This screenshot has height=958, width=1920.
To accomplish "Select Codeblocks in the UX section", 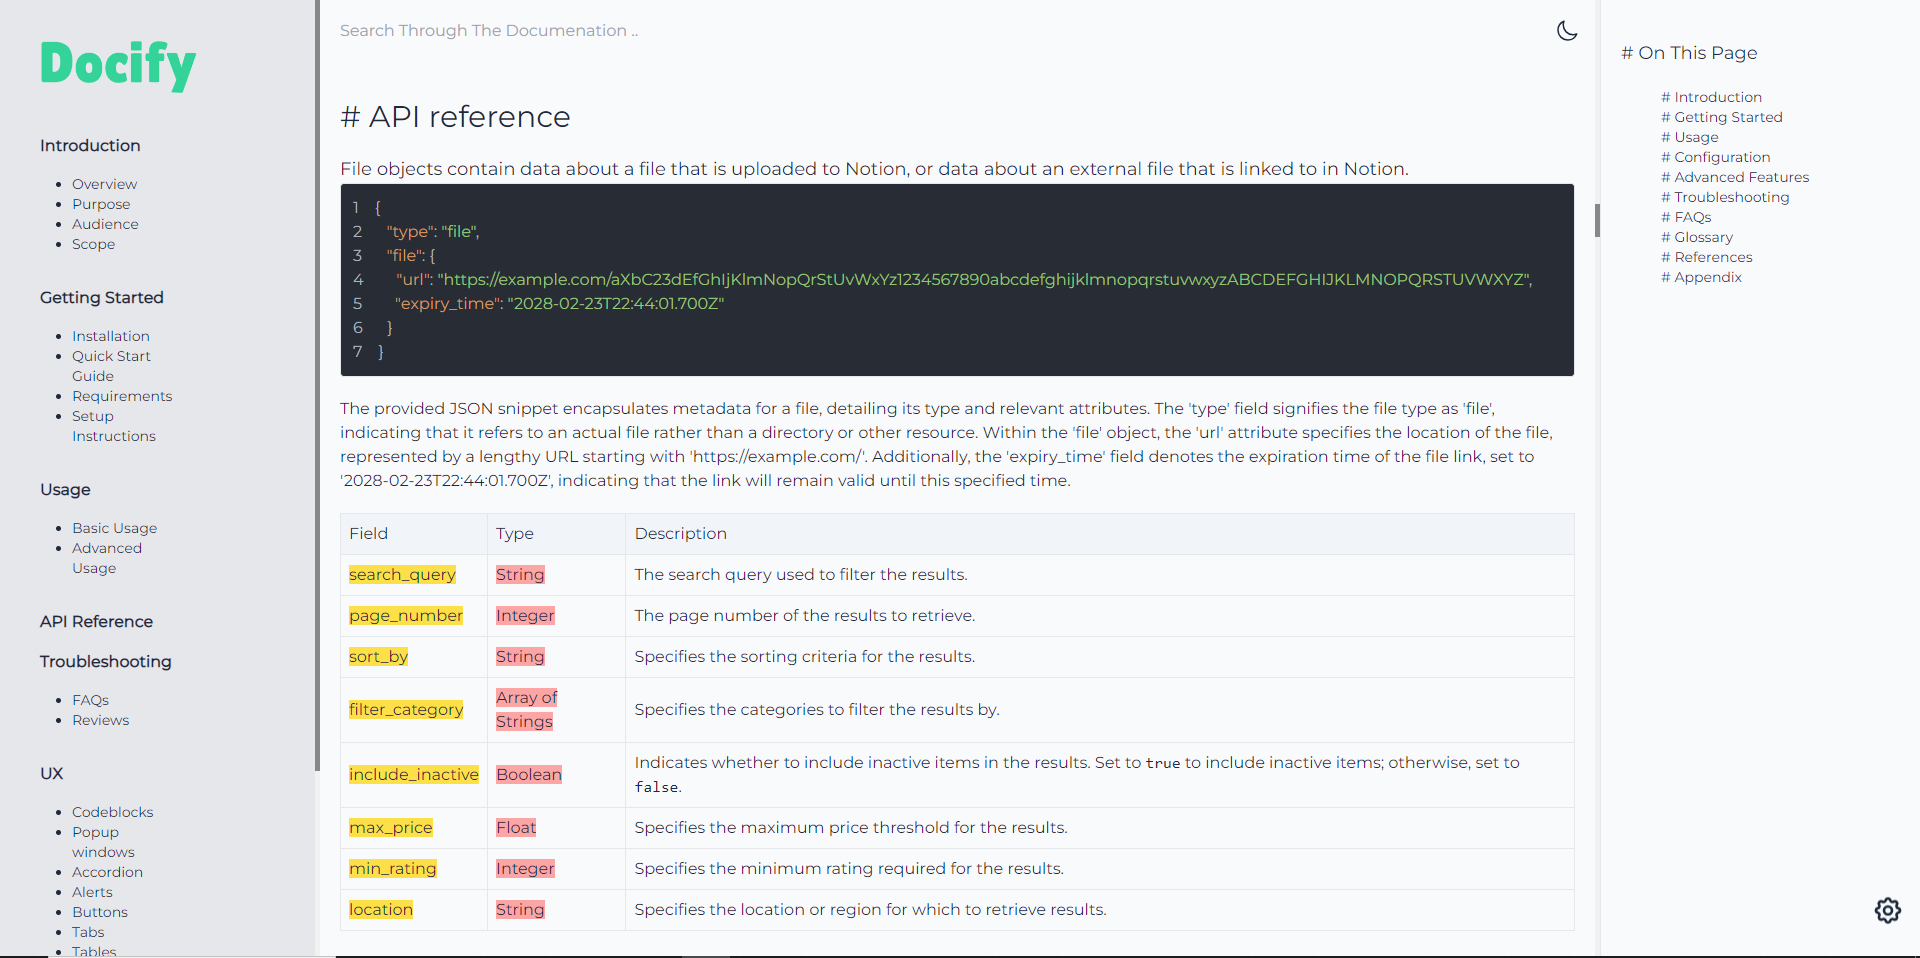I will tap(112, 812).
